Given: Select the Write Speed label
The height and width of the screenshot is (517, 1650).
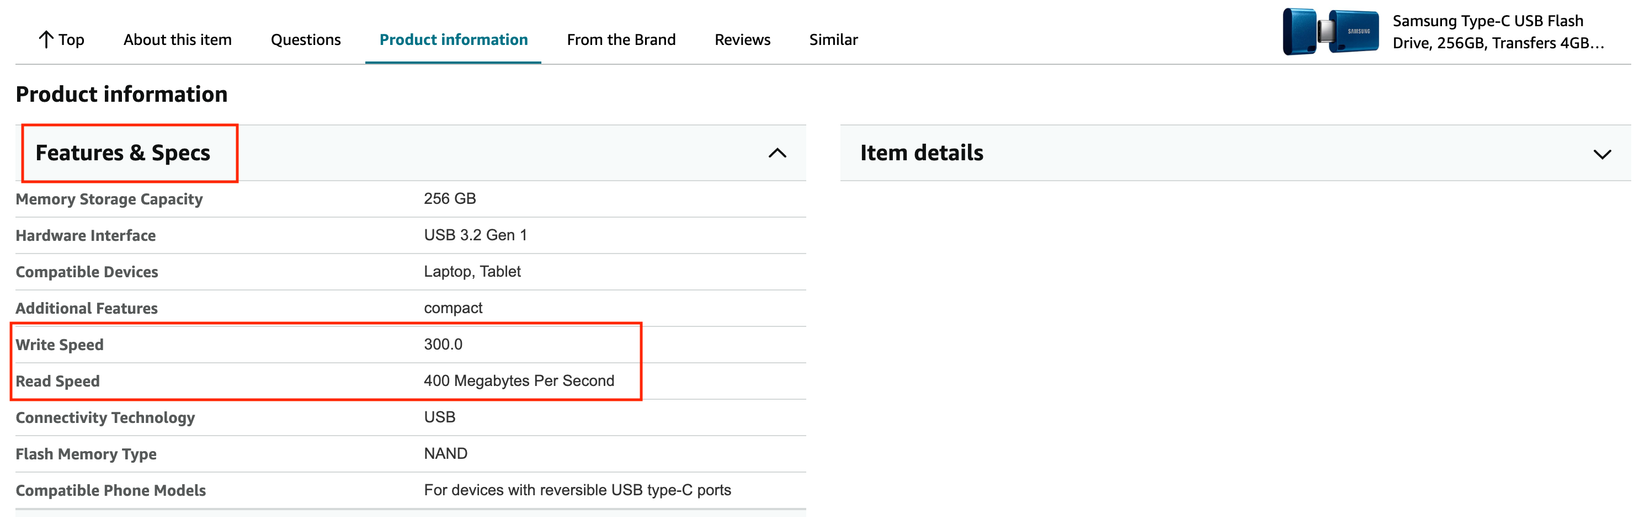Looking at the screenshot, I should point(59,345).
